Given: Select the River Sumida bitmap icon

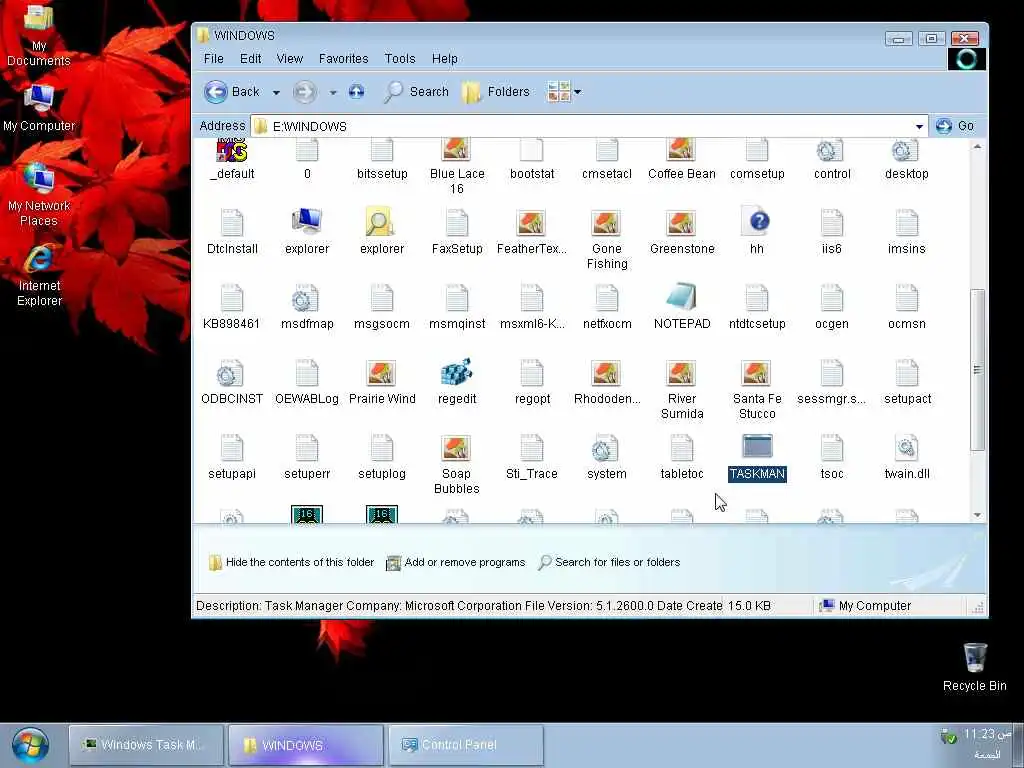Looking at the screenshot, I should click(x=681, y=373).
